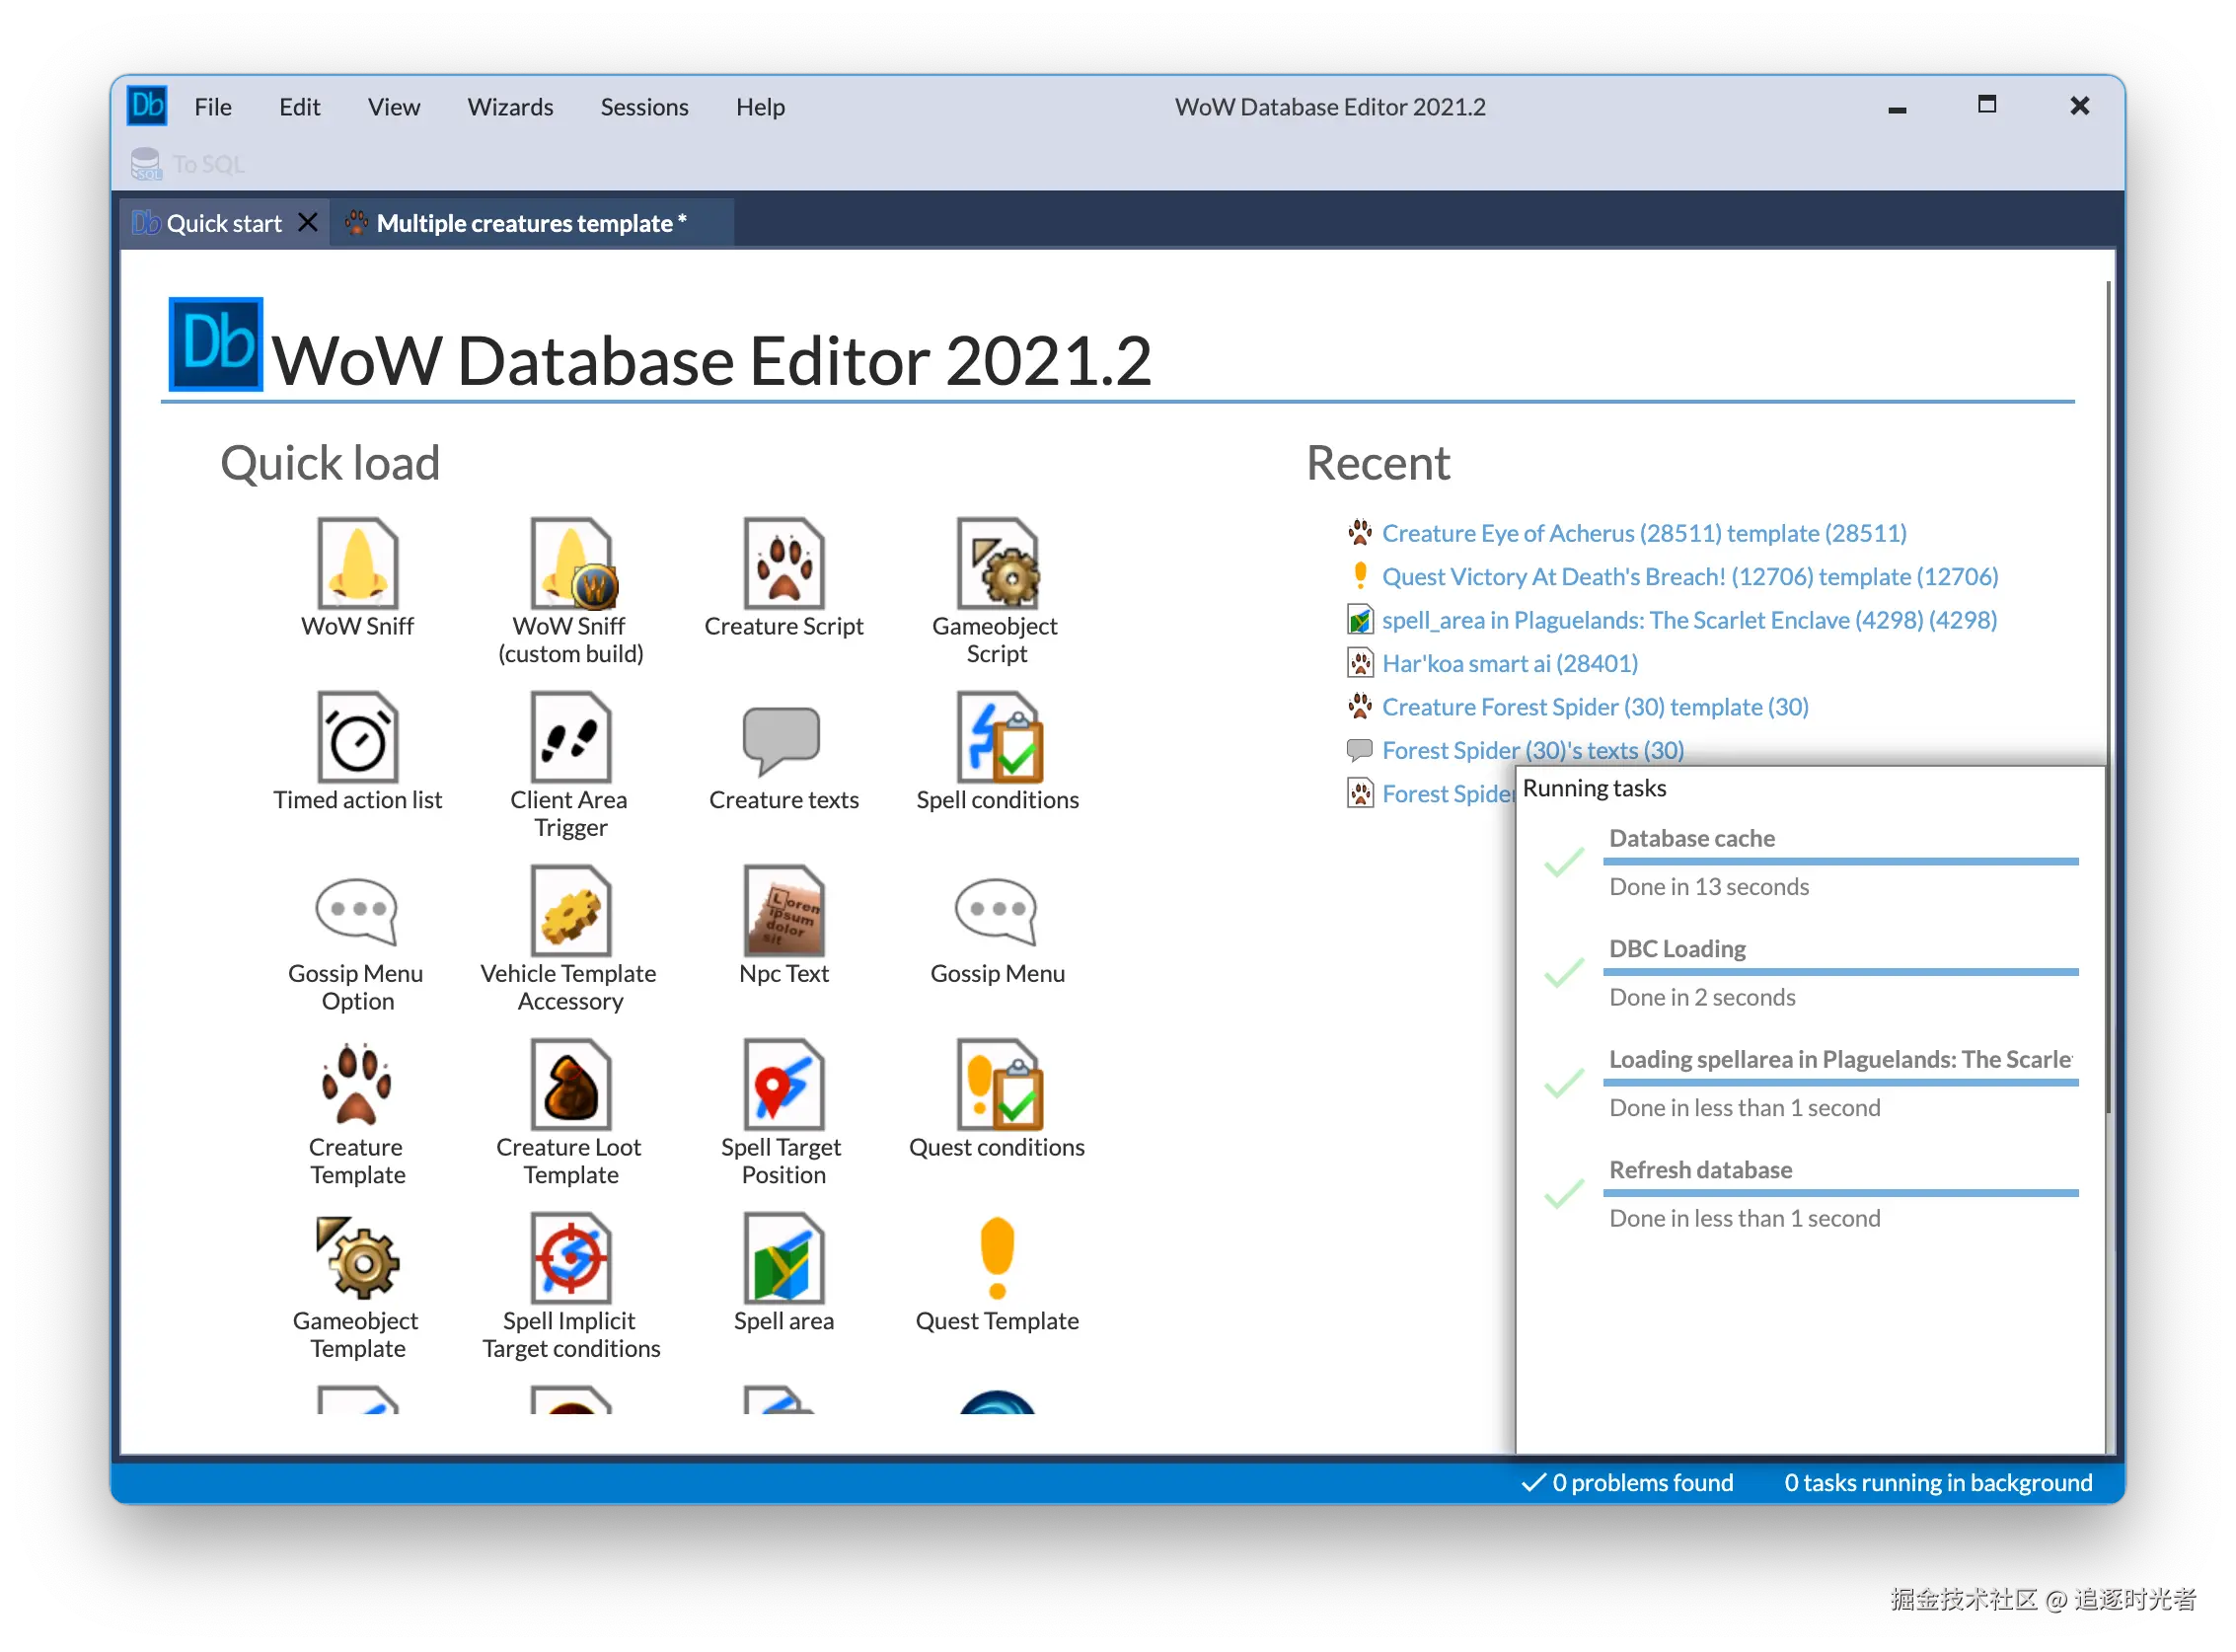Viewport: 2236px width, 1652px height.
Task: Click the 'Running tasks' panel heading
Action: tap(1594, 788)
